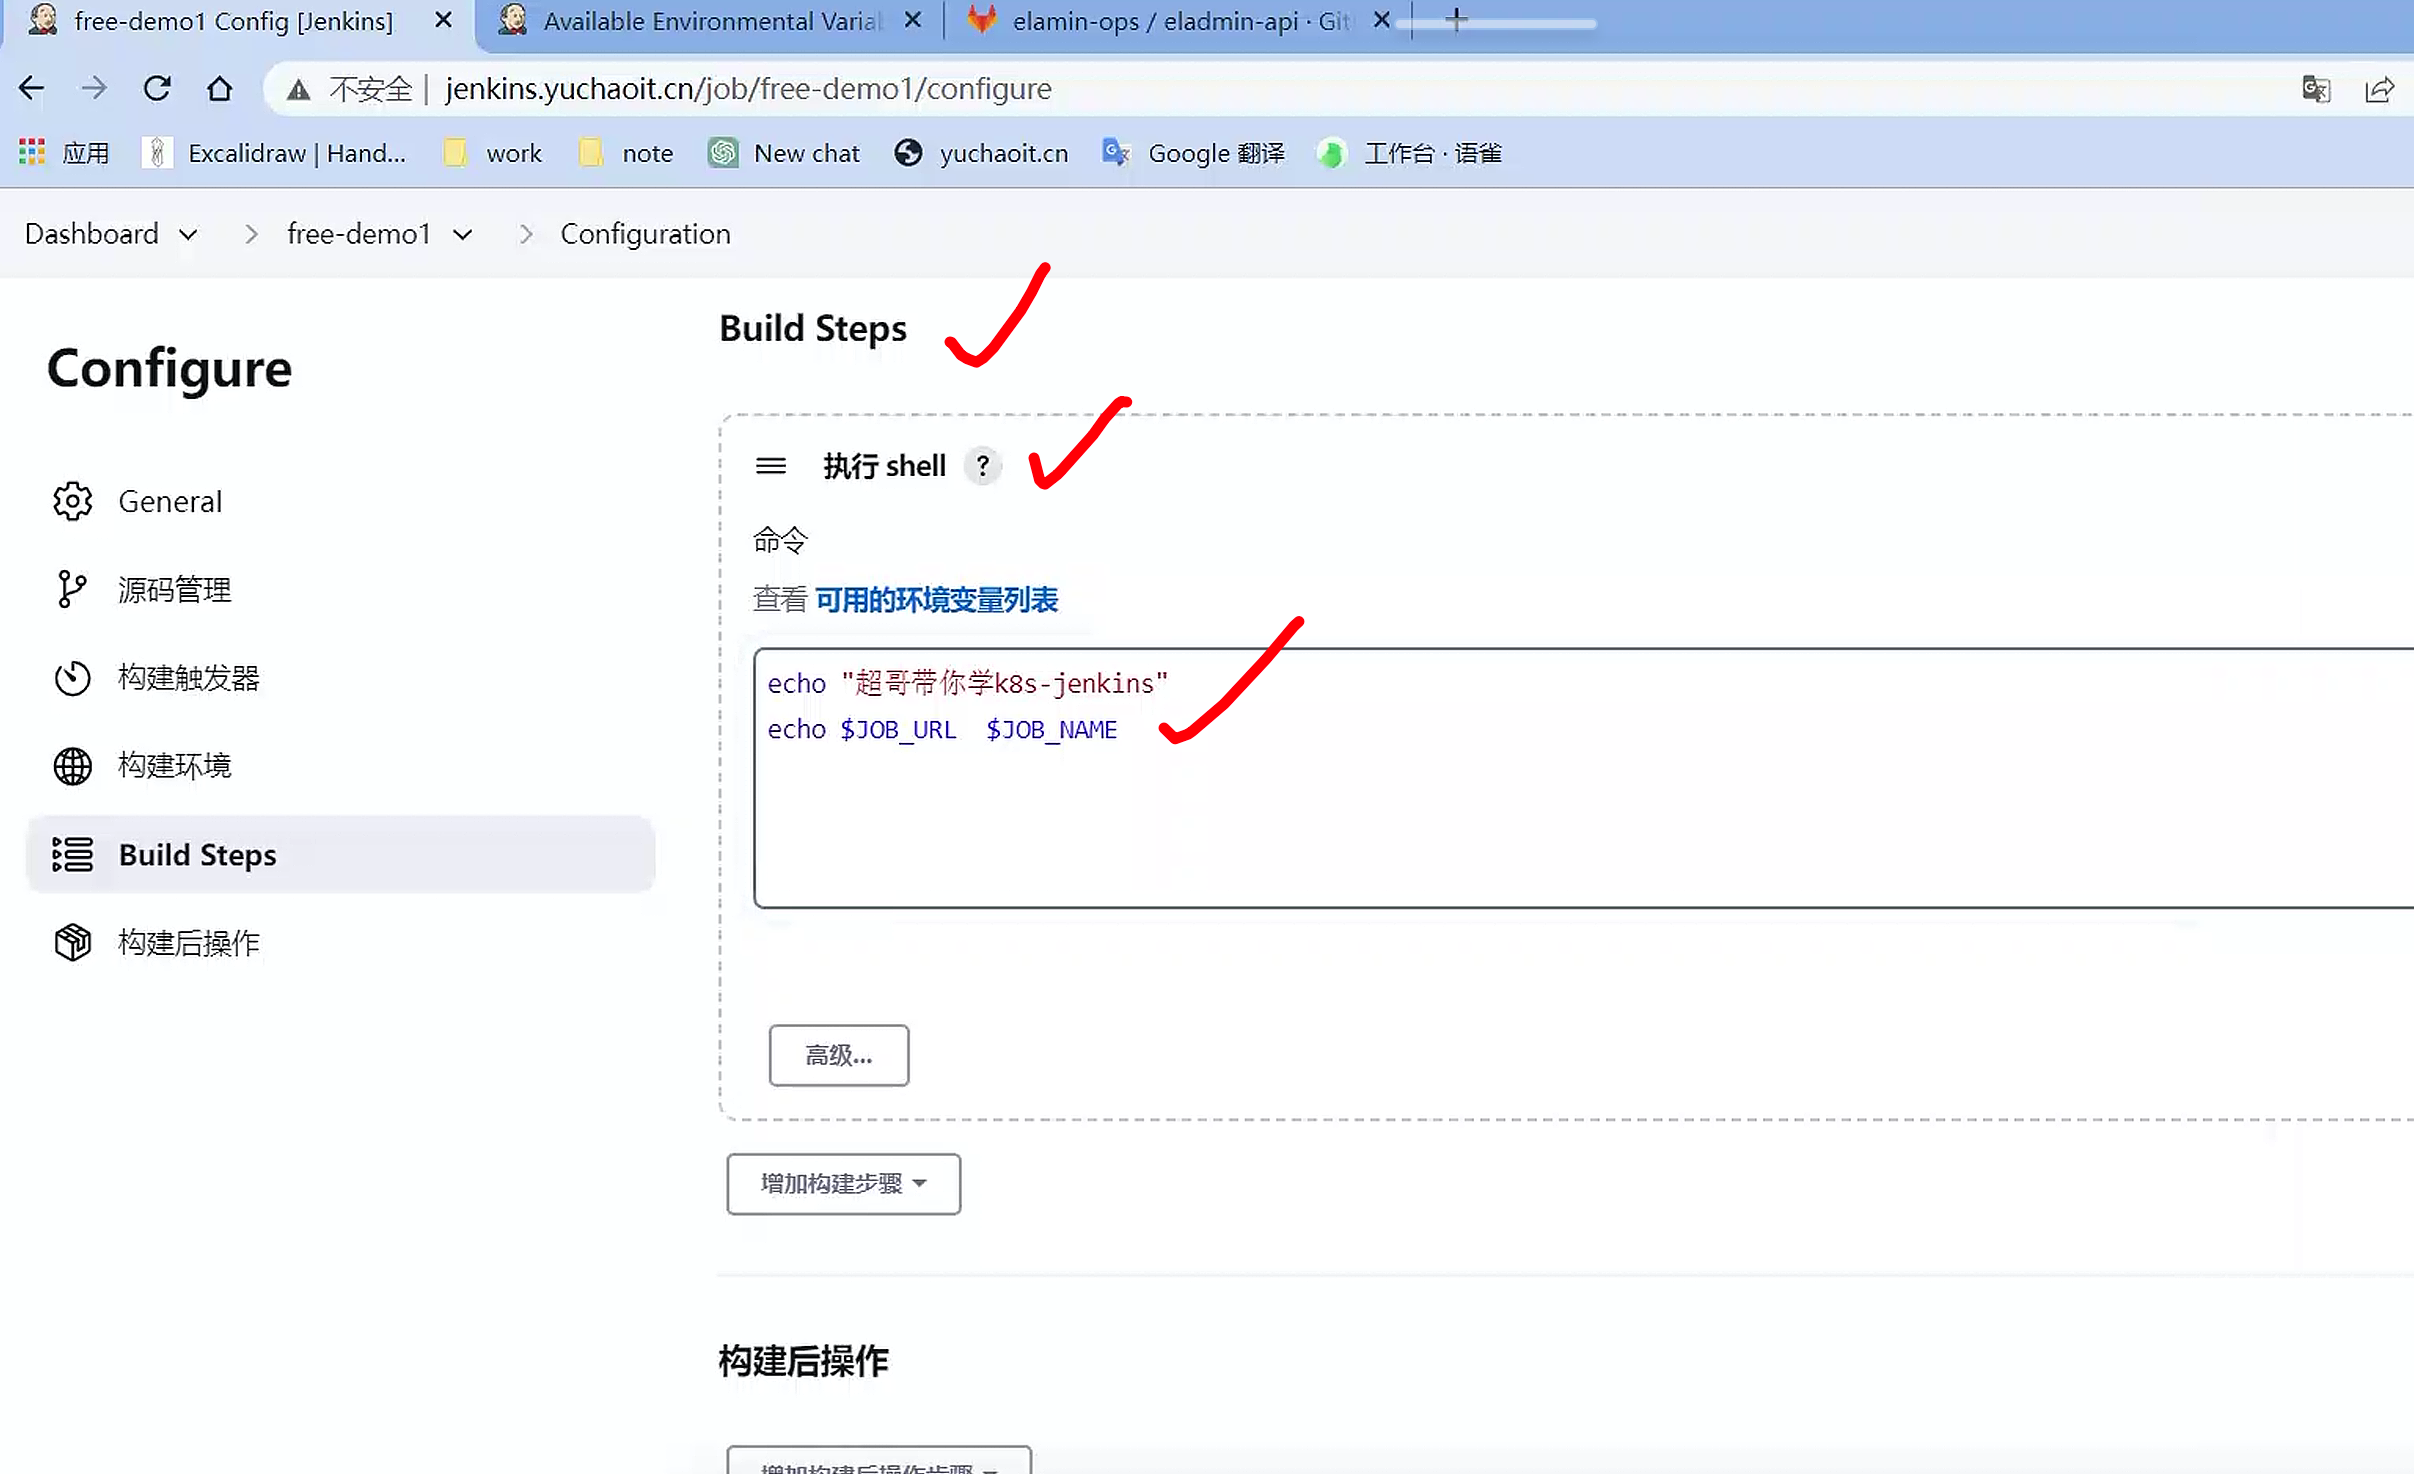Go to browser home page icon
Screen dimensions: 2414x1474
[219, 89]
